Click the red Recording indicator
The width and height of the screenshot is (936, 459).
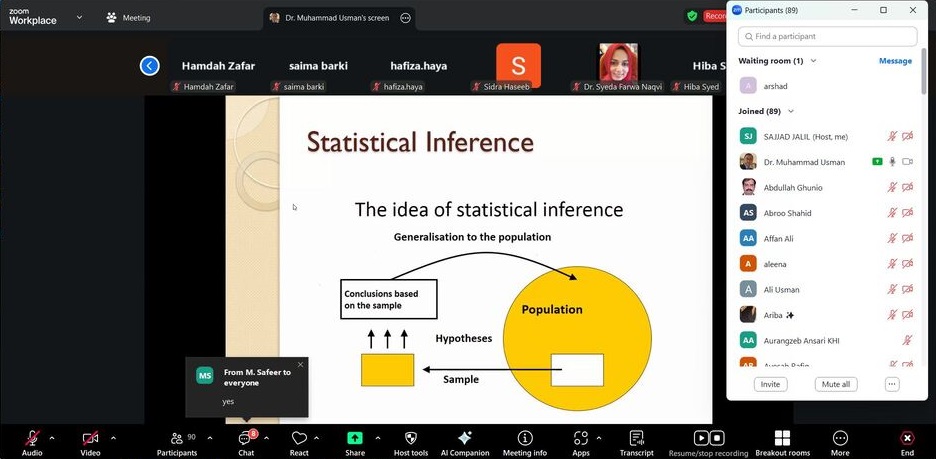(715, 16)
